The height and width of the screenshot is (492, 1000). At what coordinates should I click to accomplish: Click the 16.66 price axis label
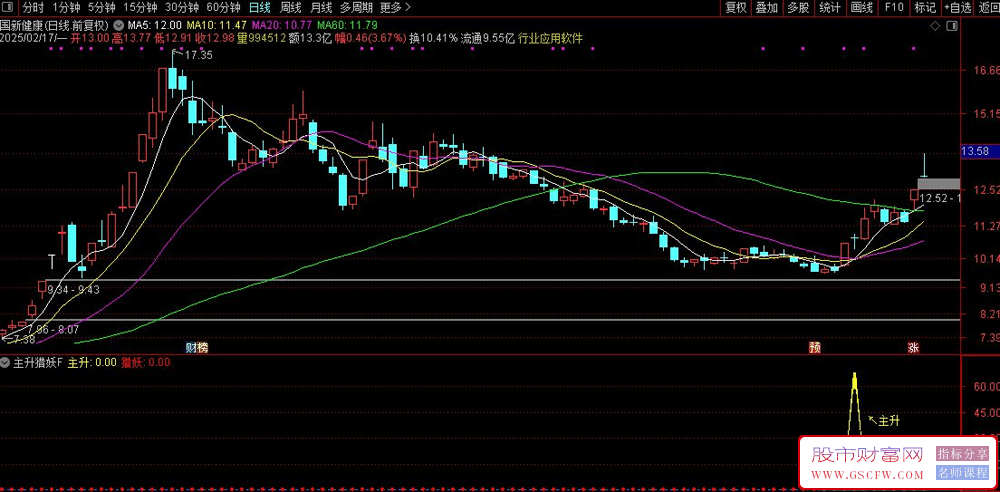pos(987,70)
